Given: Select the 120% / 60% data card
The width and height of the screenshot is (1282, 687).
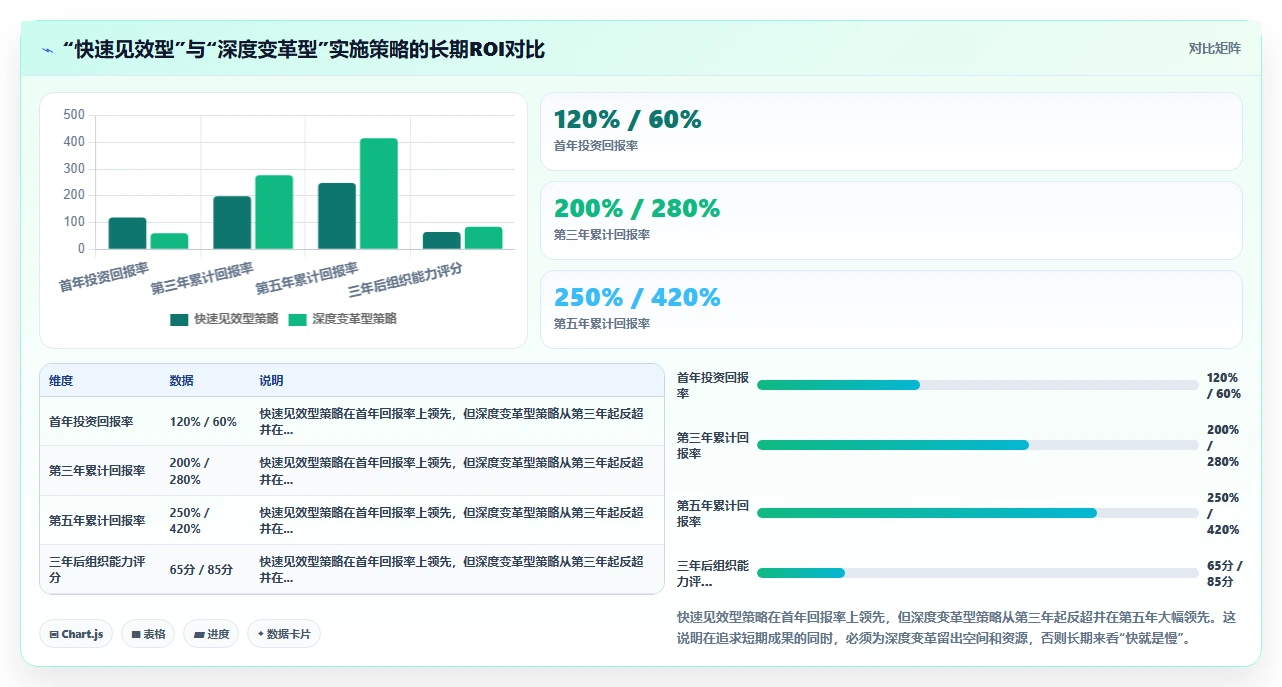Looking at the screenshot, I should tap(891, 131).
